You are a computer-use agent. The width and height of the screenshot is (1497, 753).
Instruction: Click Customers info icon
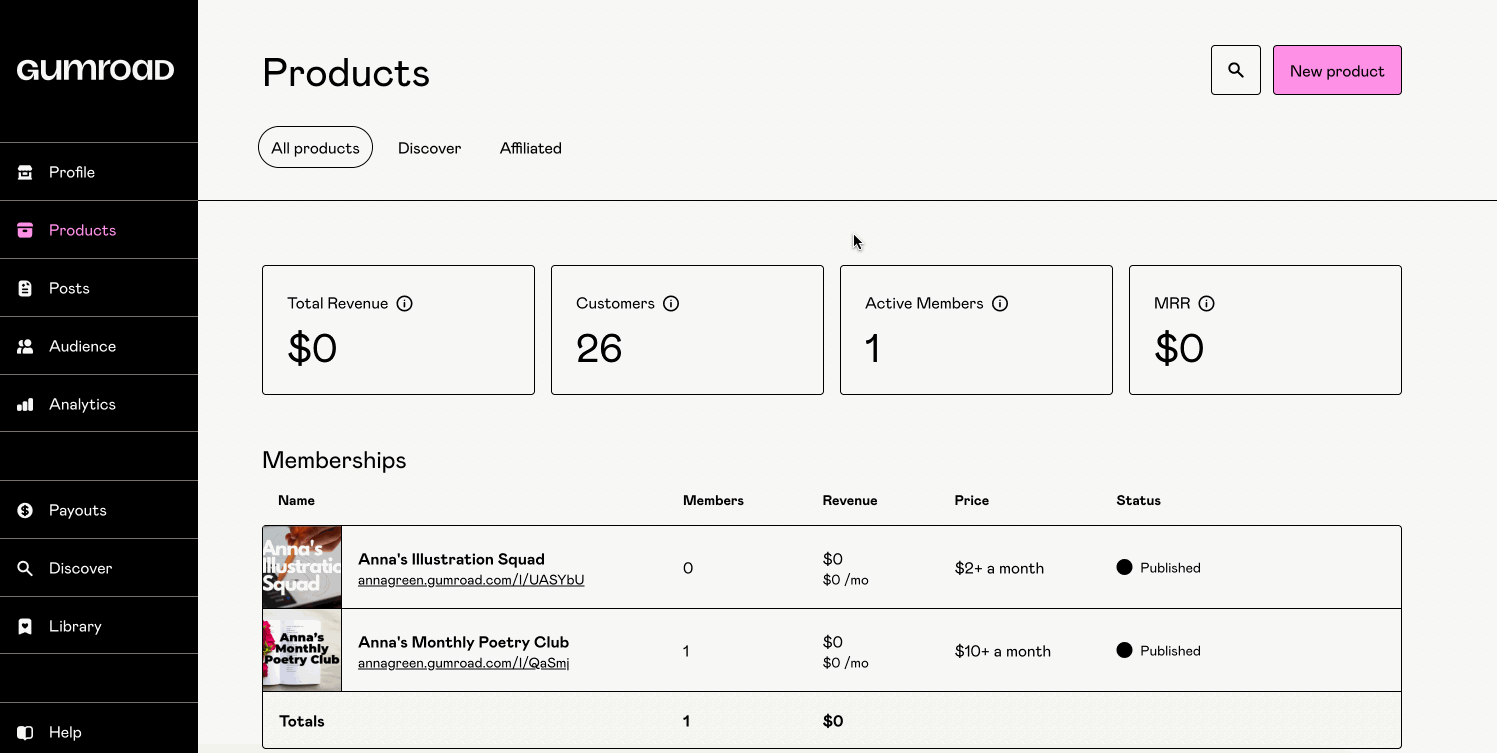[671, 303]
